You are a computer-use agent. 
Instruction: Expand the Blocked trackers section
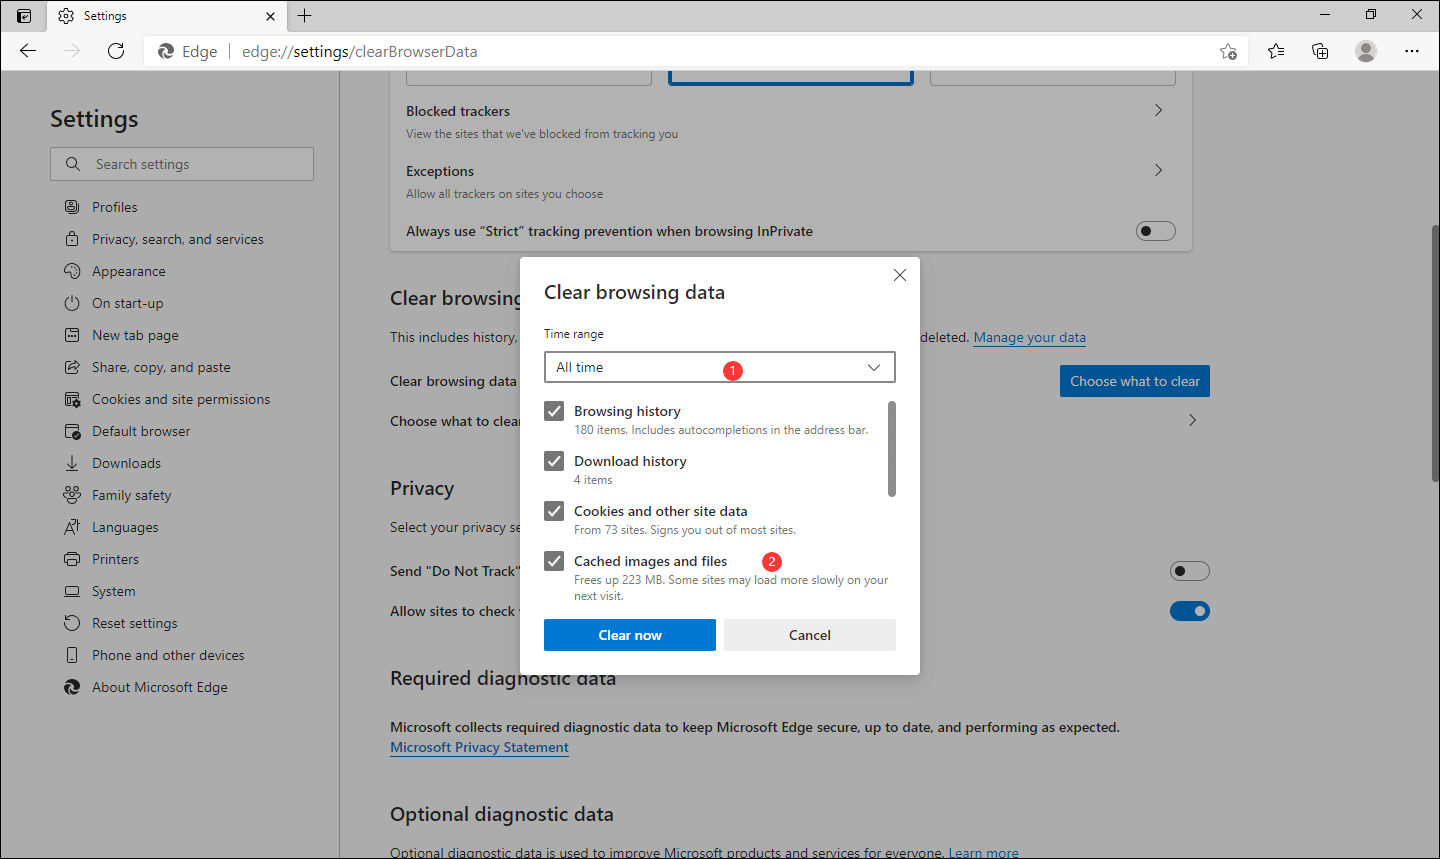click(1157, 110)
